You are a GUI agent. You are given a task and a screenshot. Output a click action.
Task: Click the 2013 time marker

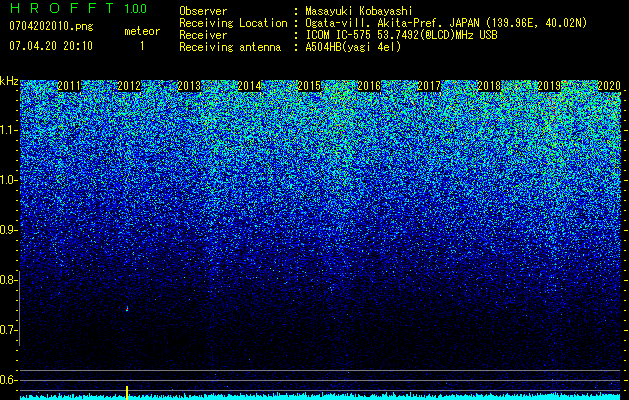pos(189,86)
